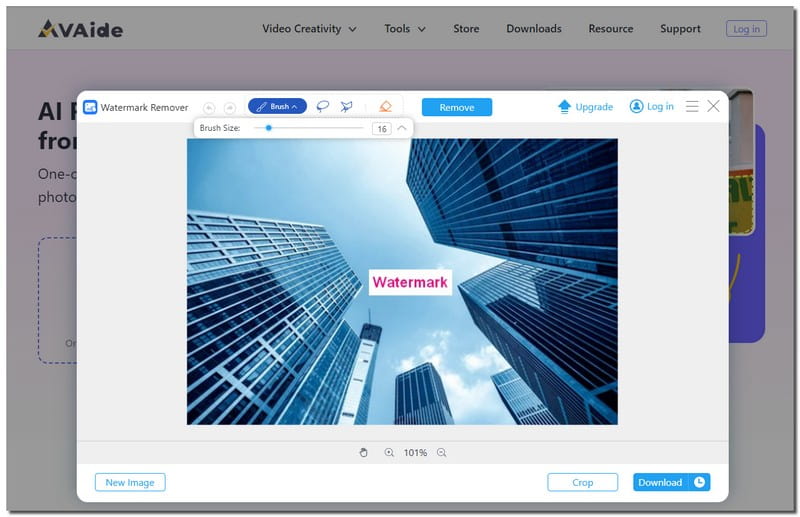This screenshot has width=800, height=517.
Task: Open the Store page
Action: click(466, 29)
